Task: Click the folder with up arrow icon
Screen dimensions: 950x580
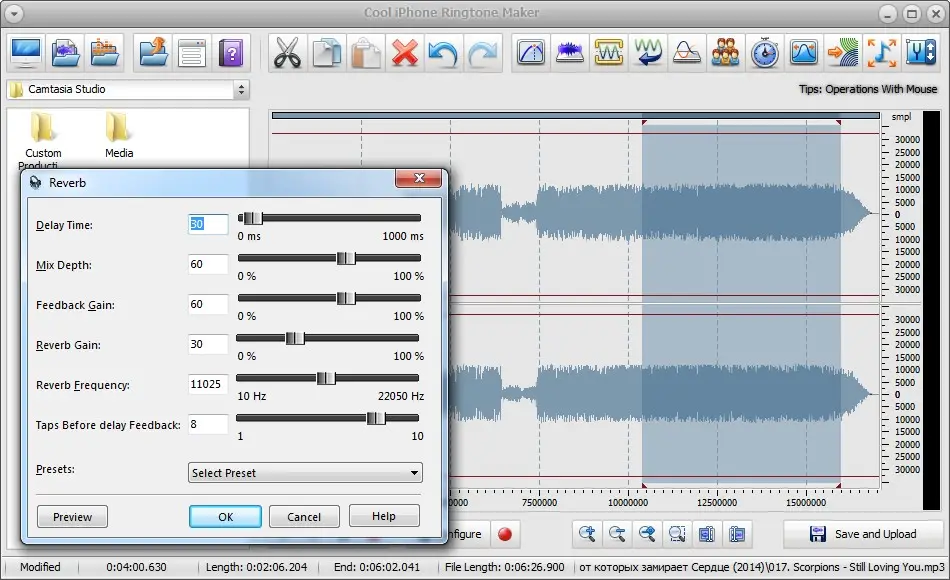Action: click(153, 53)
